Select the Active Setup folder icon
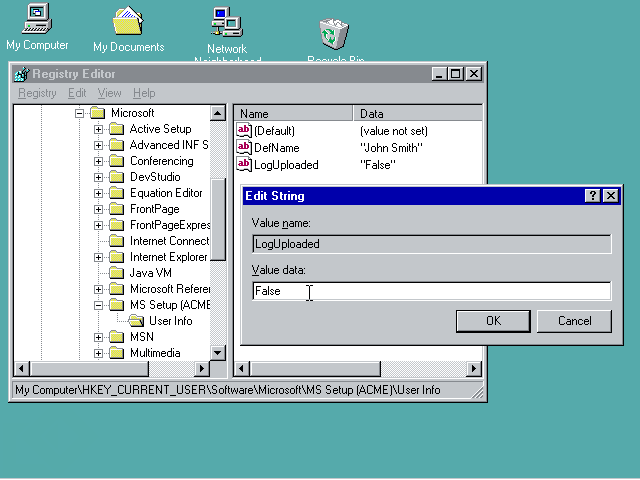 coord(117,129)
